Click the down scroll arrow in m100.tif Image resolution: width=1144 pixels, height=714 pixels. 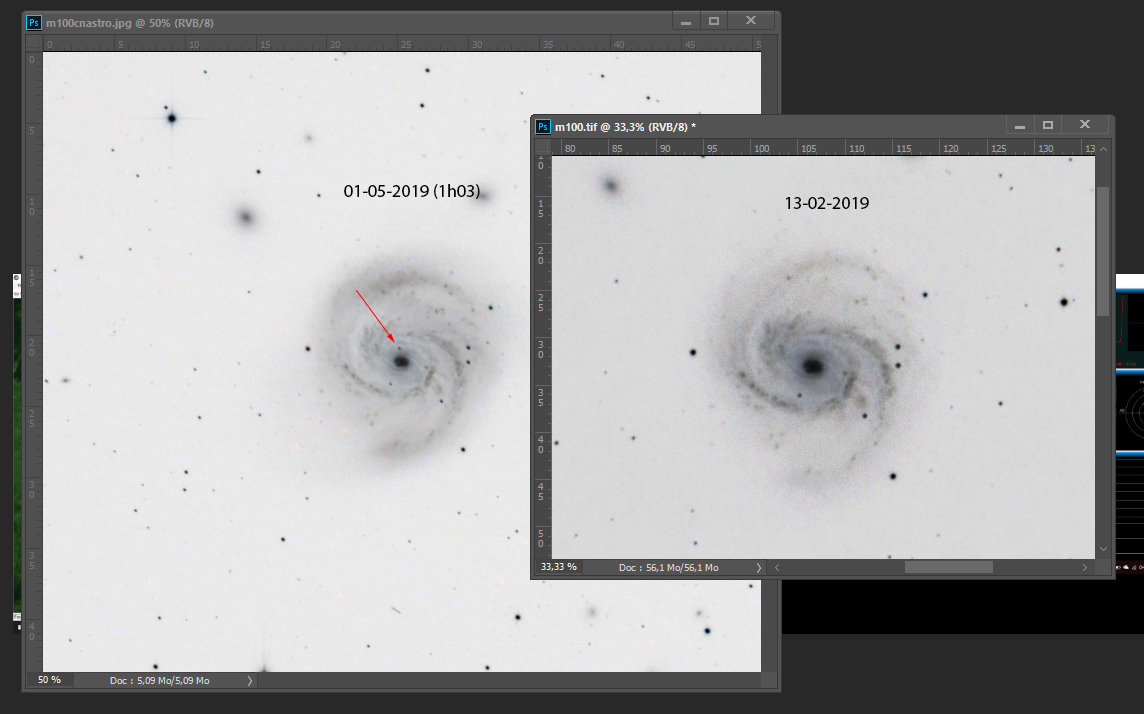[1103, 549]
